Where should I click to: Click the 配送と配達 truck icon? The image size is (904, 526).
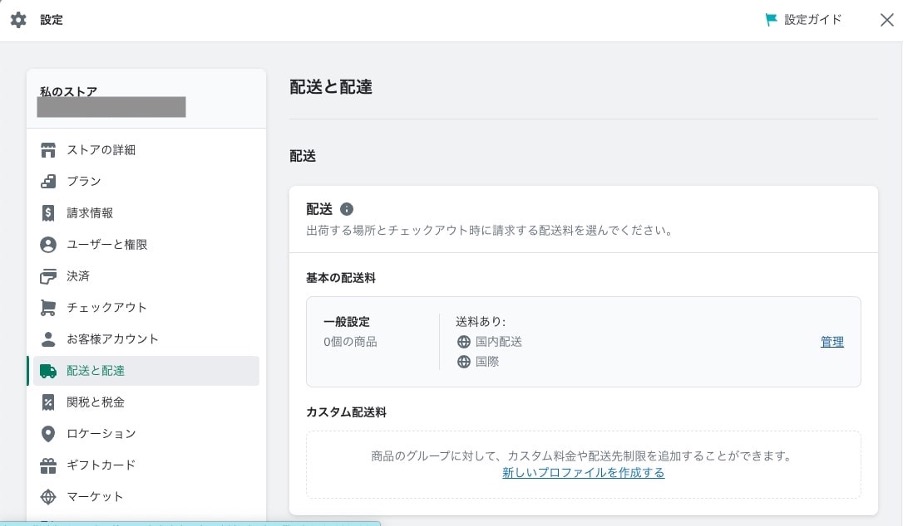(x=48, y=371)
